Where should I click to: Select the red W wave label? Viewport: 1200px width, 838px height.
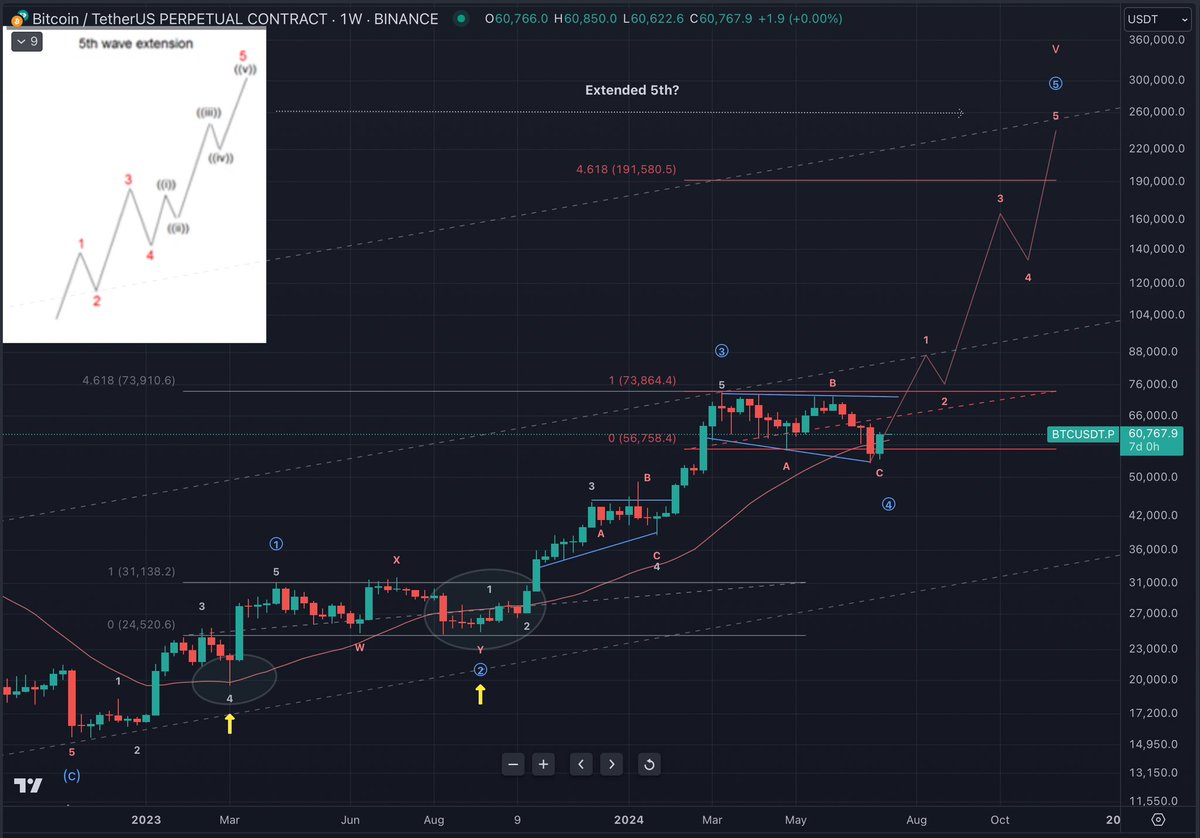(x=359, y=647)
